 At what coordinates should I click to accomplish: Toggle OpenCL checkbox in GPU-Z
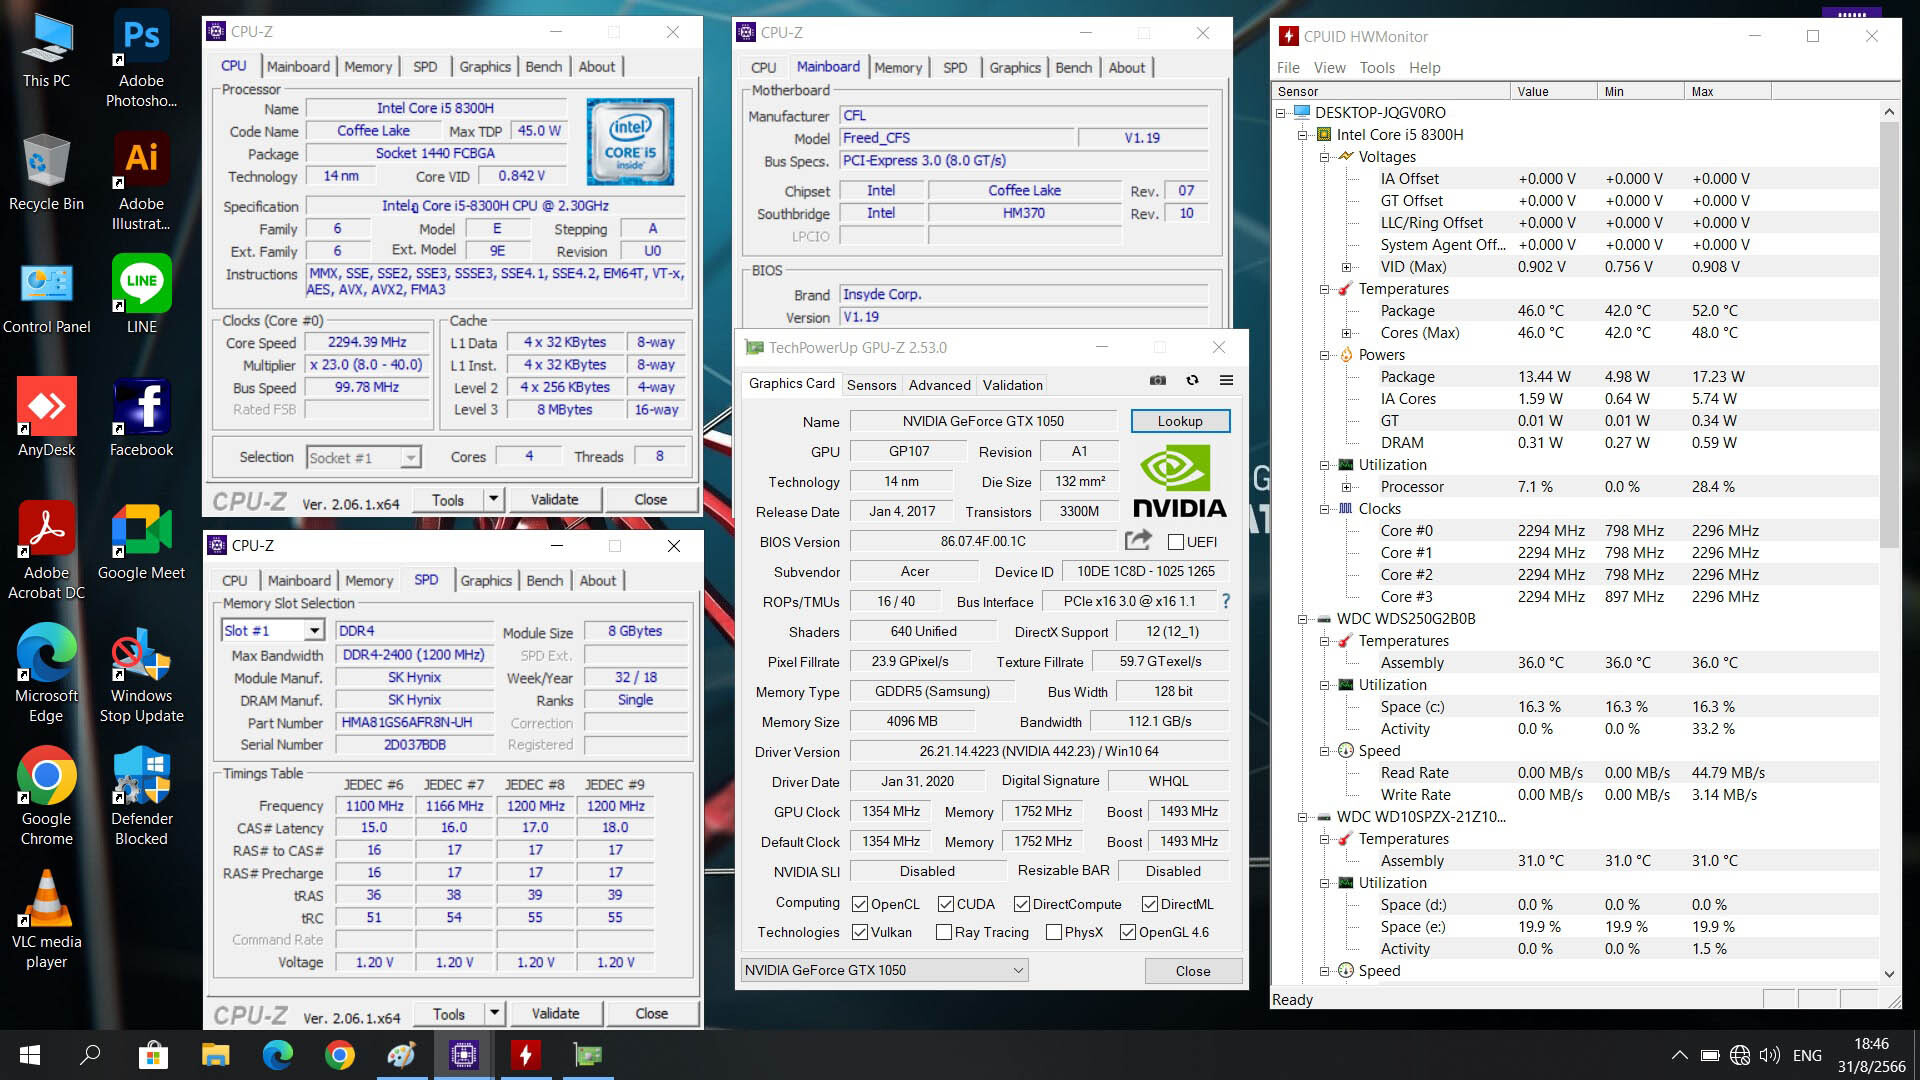pos(860,904)
